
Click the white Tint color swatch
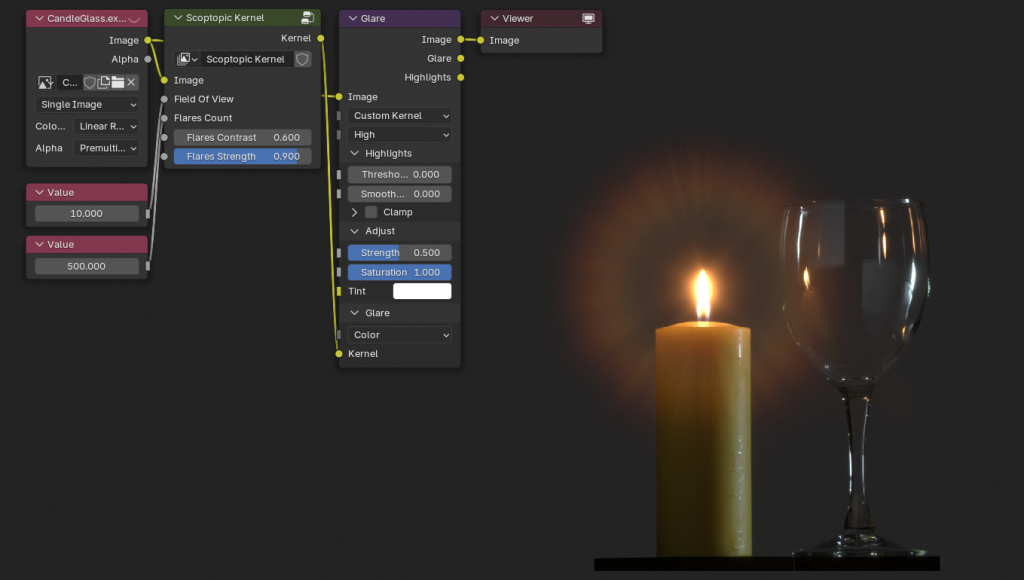click(422, 291)
